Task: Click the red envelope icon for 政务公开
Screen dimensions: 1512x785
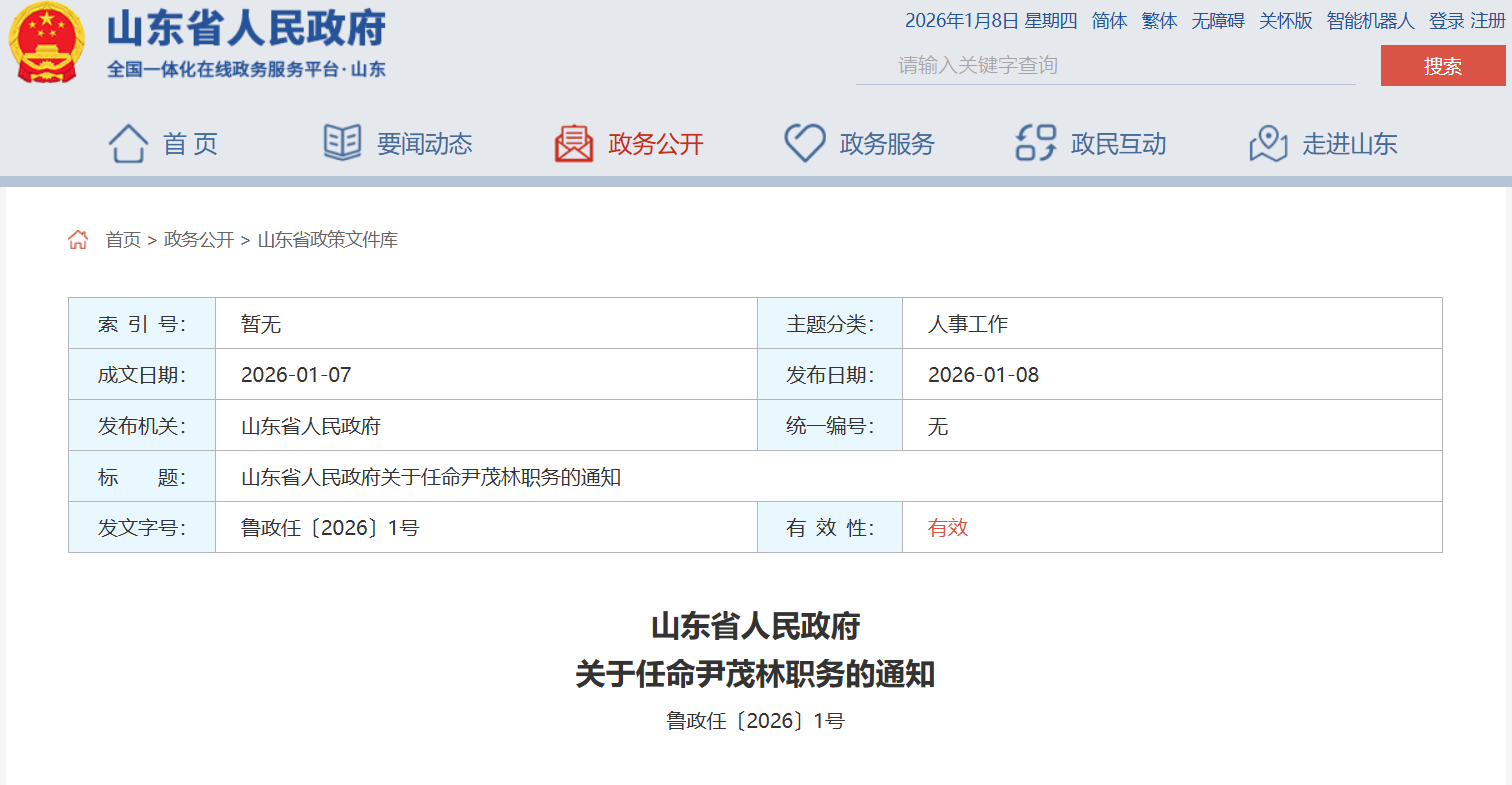Action: [x=574, y=144]
